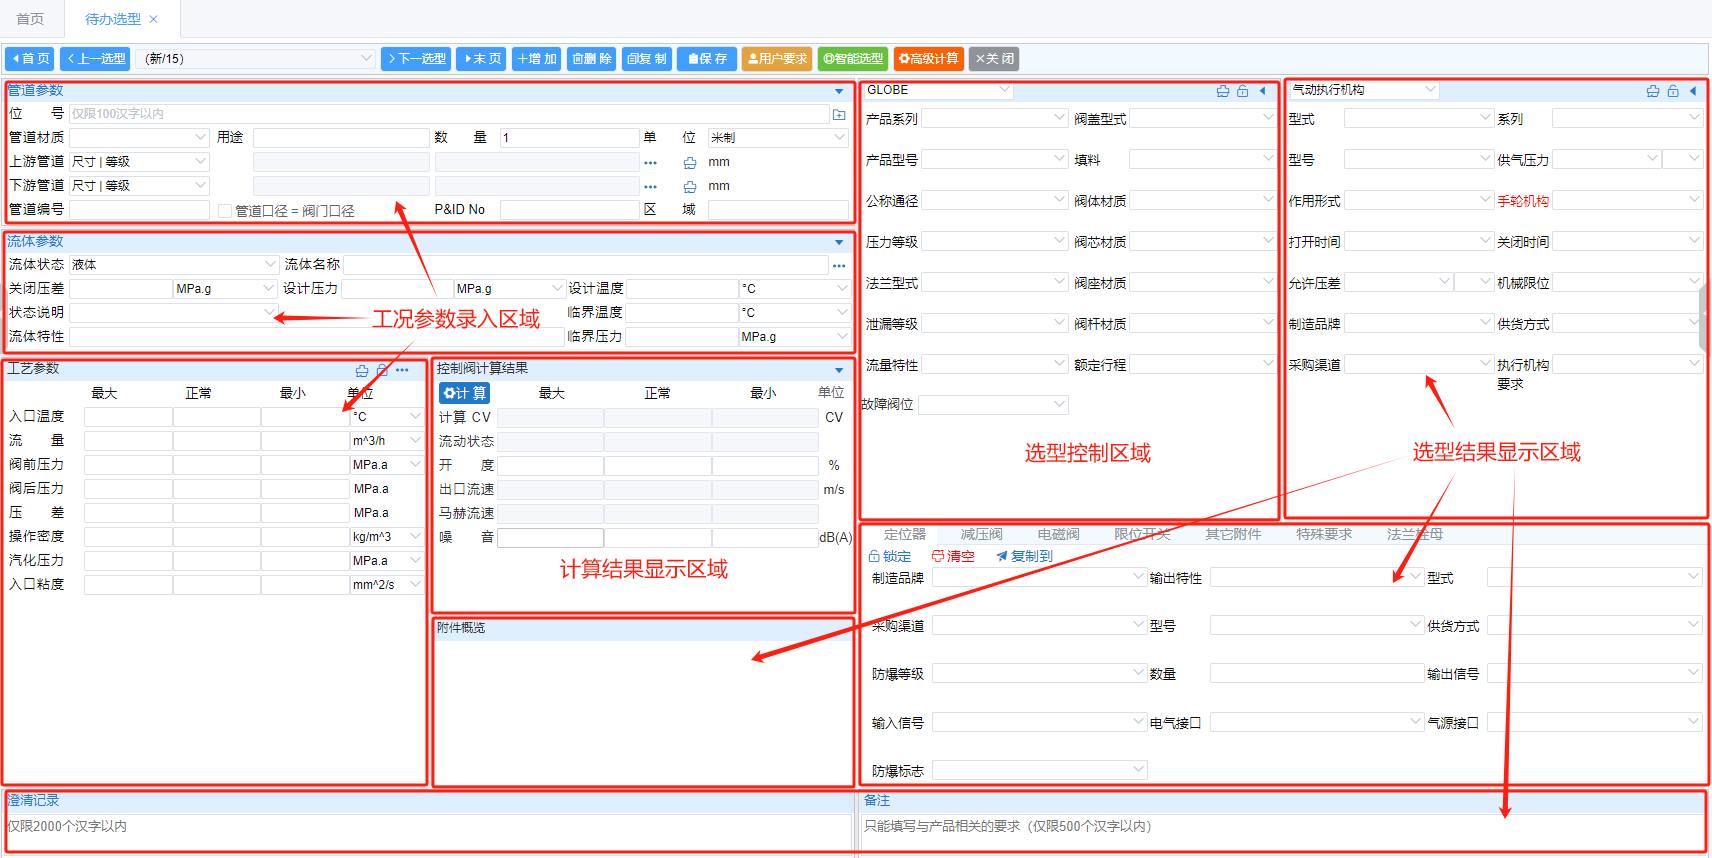Collapse the GLOBE panel with the left arrow

click(x=1263, y=91)
